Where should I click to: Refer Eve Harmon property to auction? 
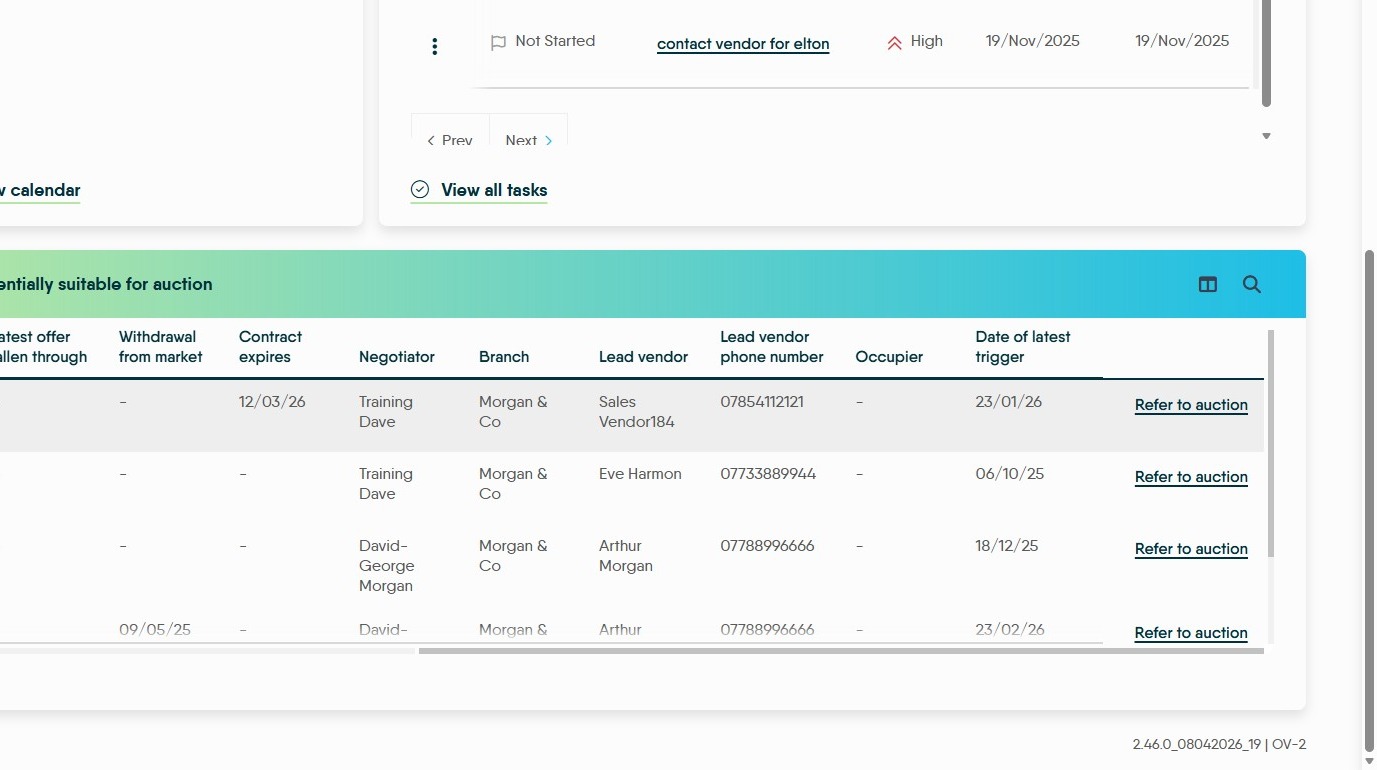point(1191,477)
